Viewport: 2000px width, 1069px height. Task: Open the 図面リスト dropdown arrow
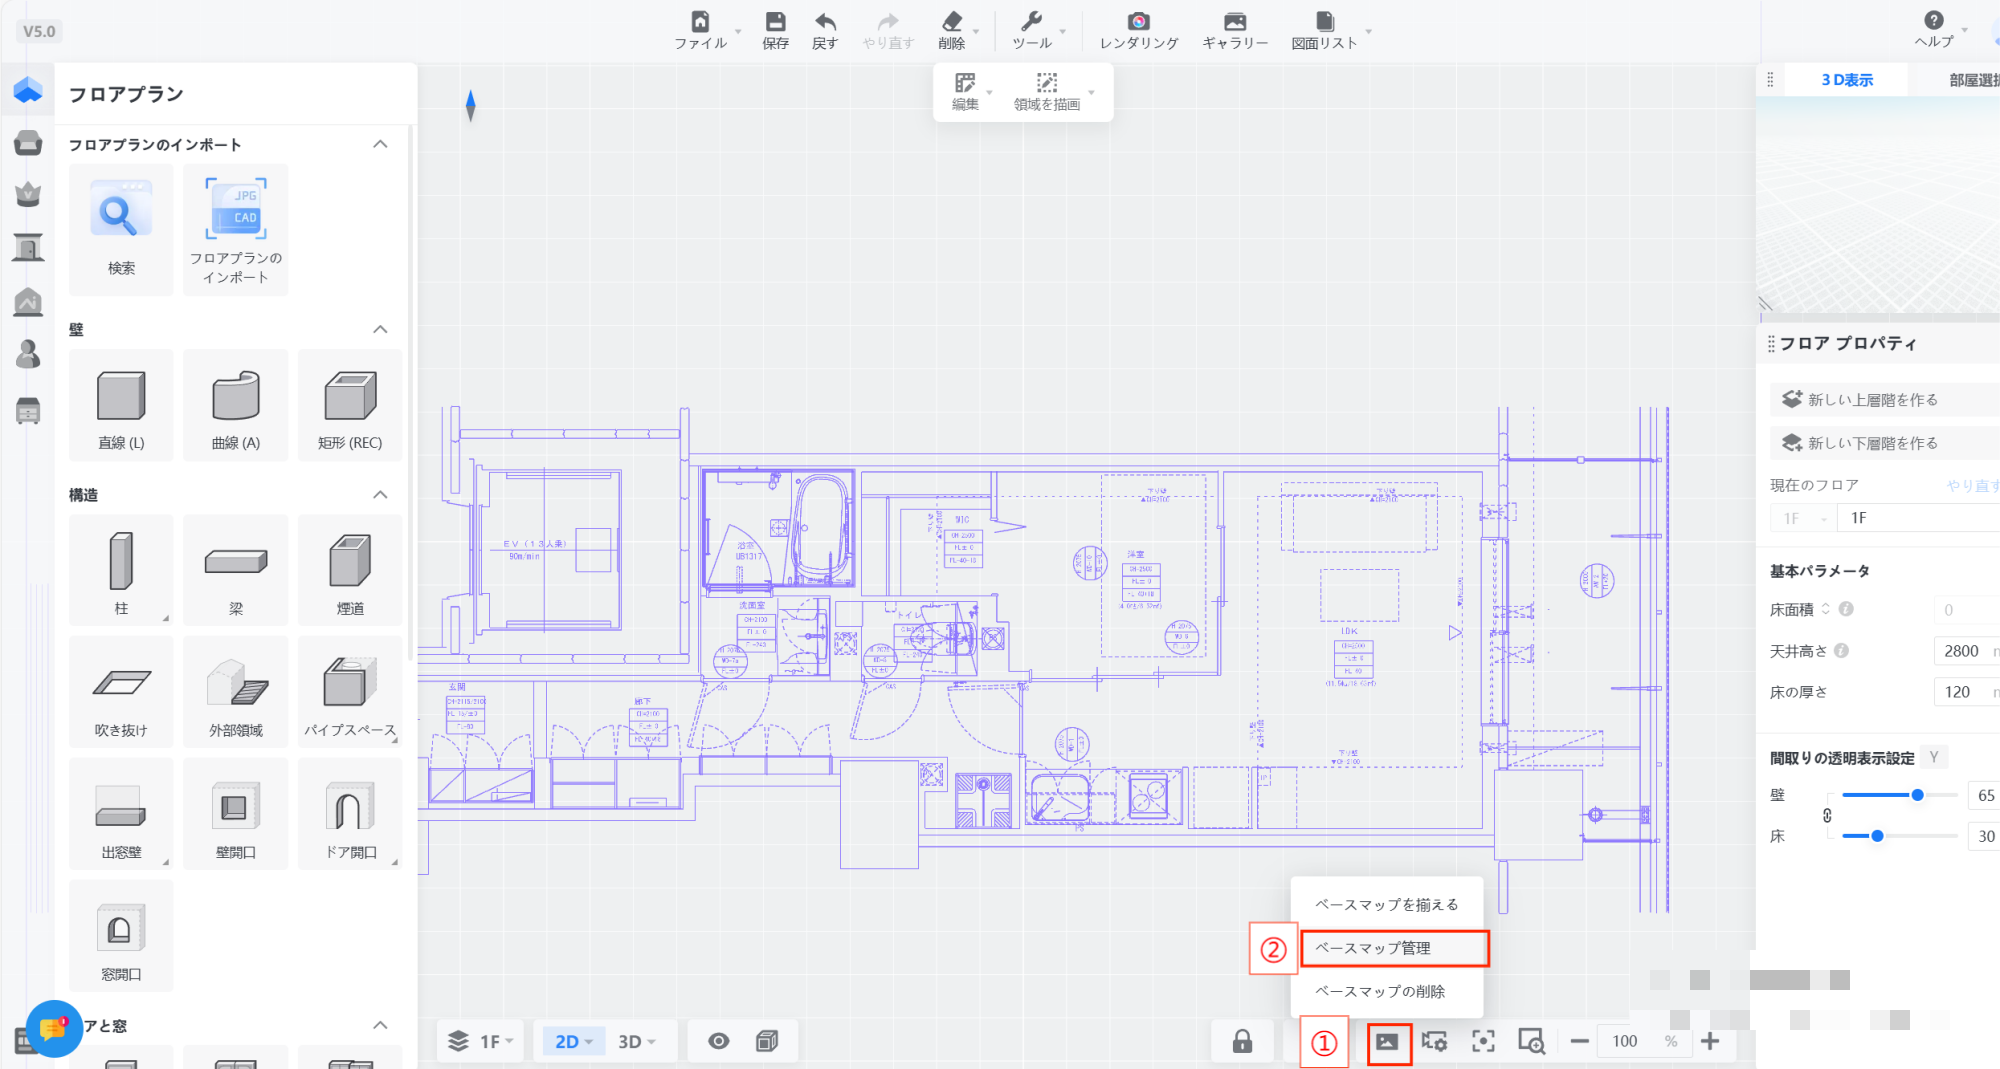pos(1368,32)
